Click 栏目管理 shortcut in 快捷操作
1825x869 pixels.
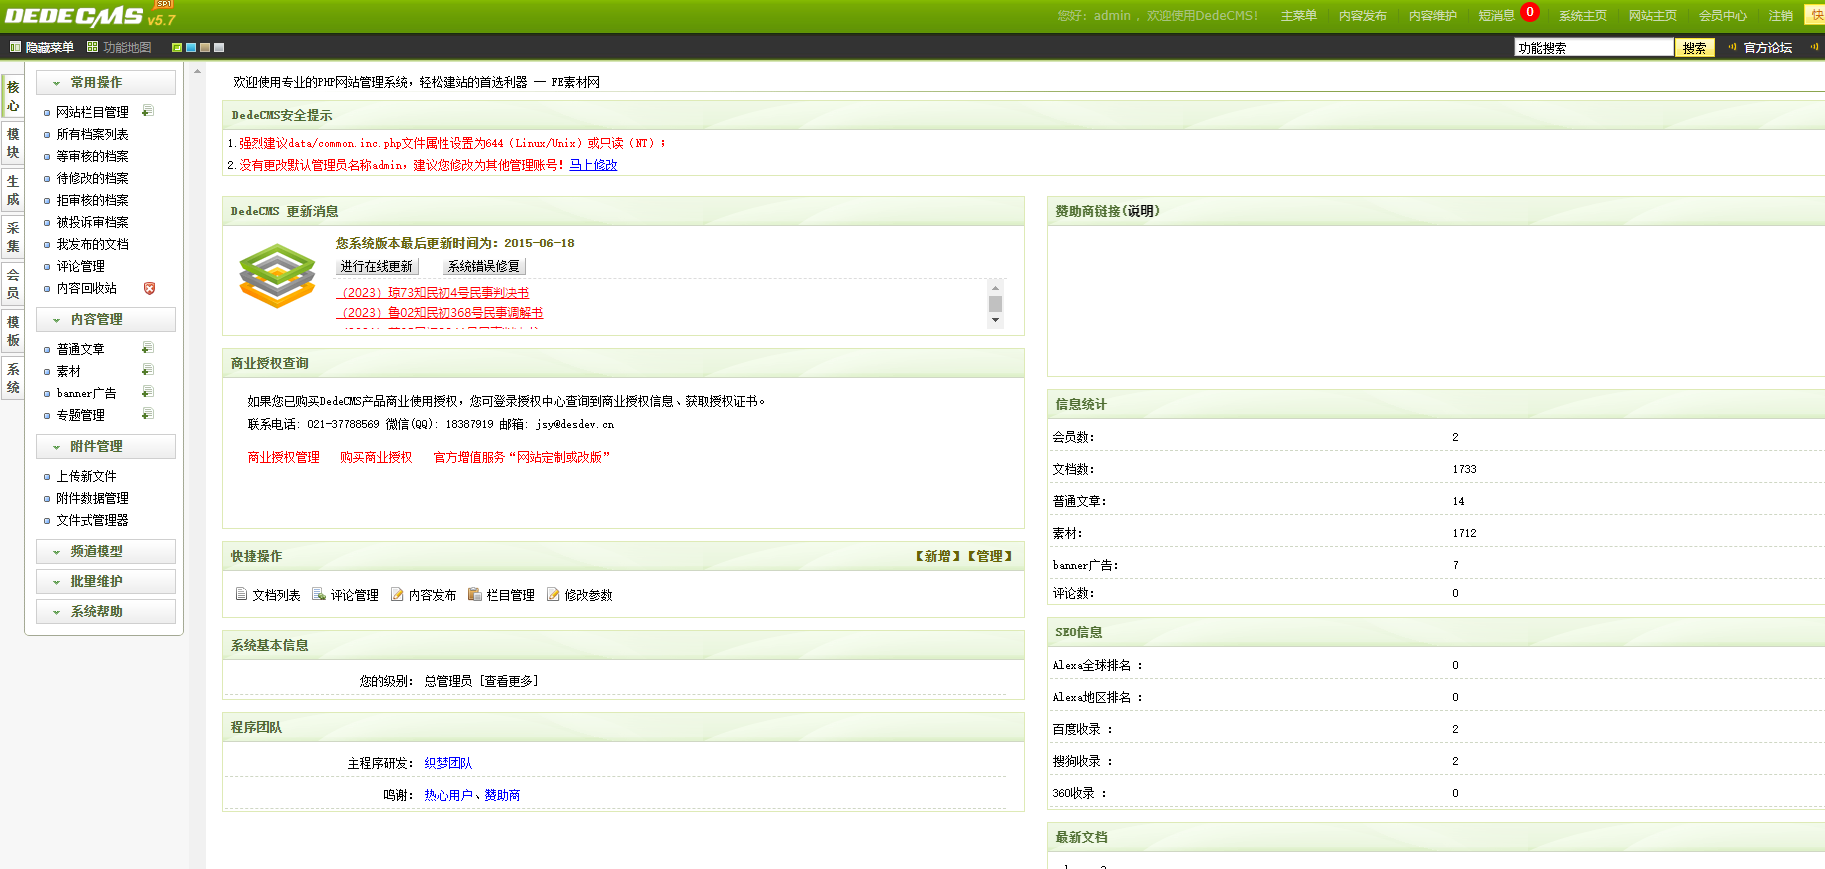coord(501,595)
